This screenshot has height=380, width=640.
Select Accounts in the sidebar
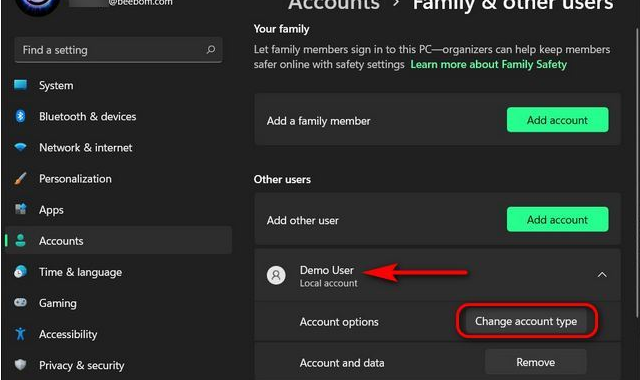(x=118, y=240)
